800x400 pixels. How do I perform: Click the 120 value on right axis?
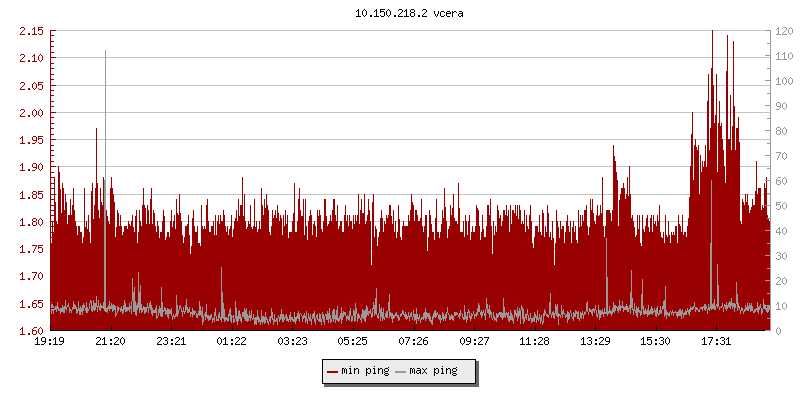click(x=782, y=31)
